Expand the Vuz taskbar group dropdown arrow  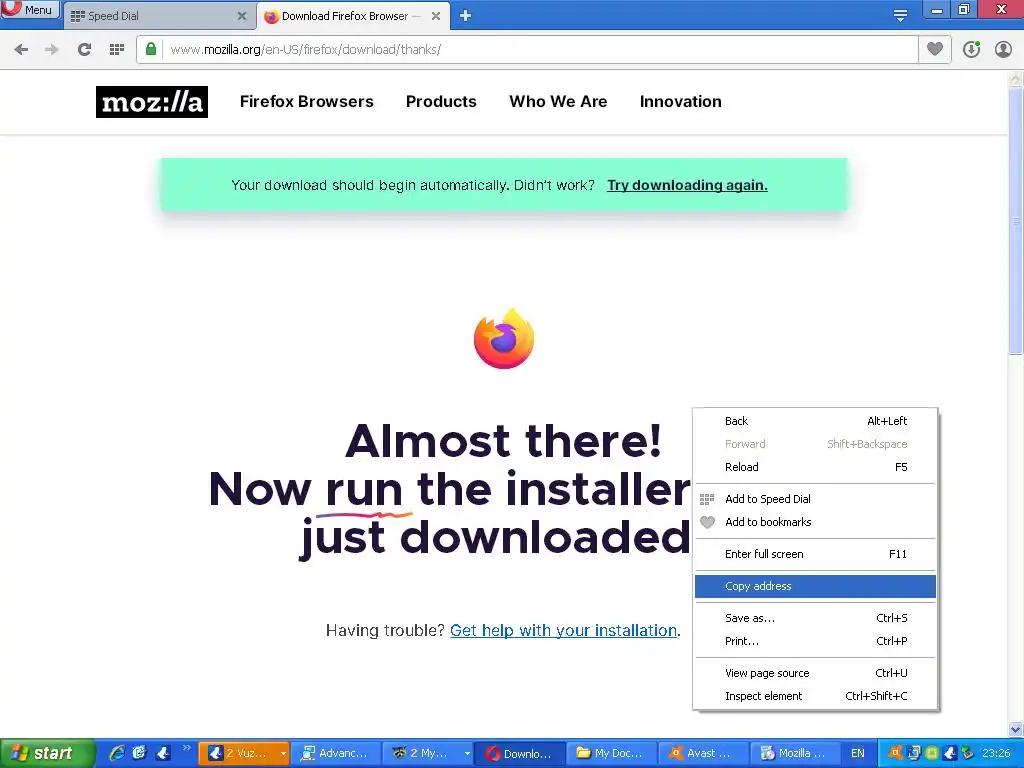point(283,753)
